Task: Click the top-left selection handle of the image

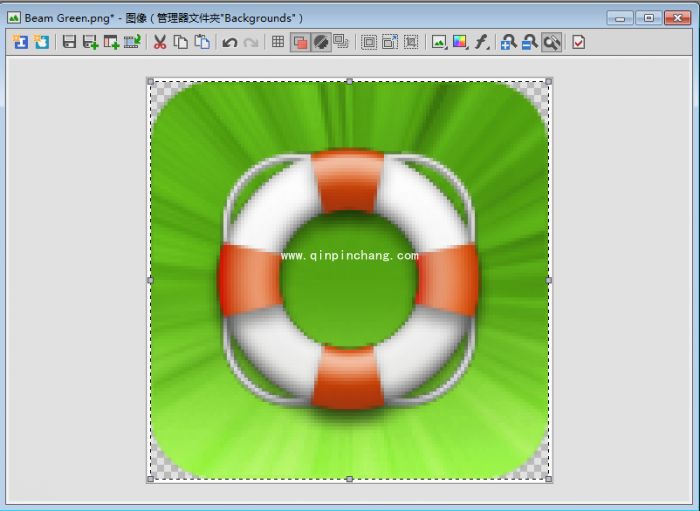Action: [150, 81]
